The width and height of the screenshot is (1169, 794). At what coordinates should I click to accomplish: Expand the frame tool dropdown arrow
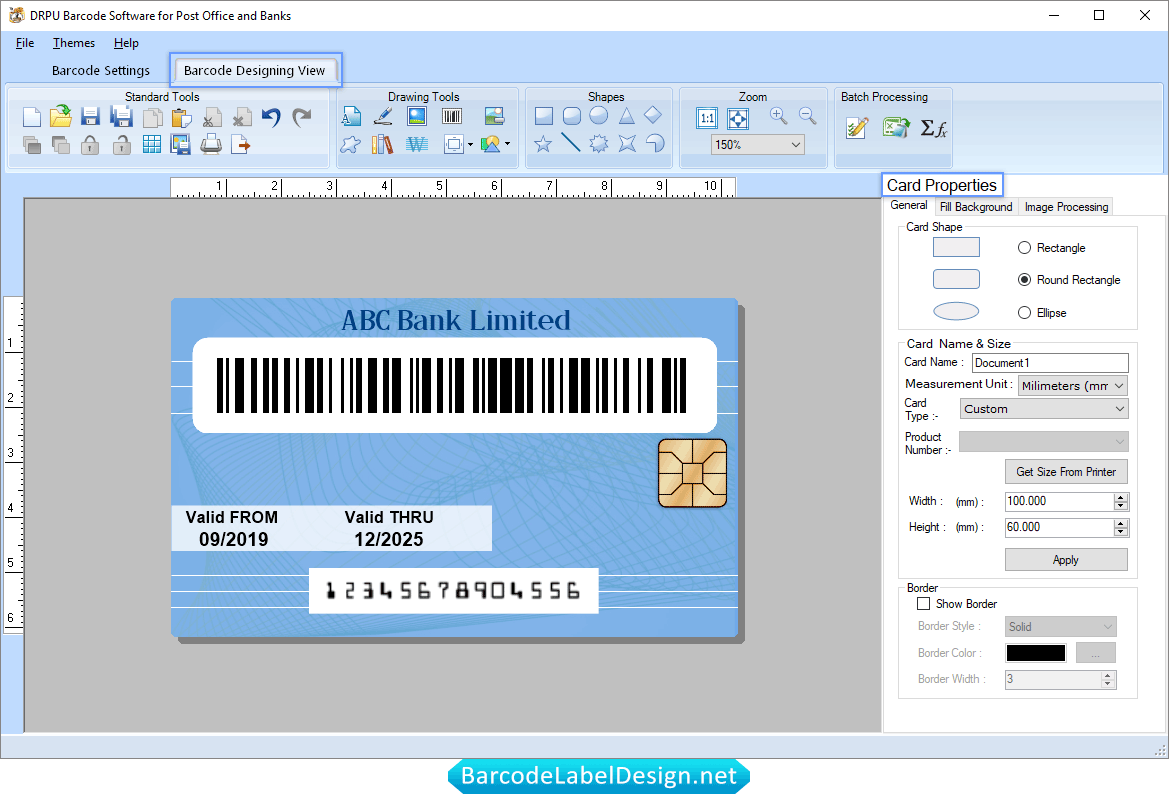click(x=470, y=145)
